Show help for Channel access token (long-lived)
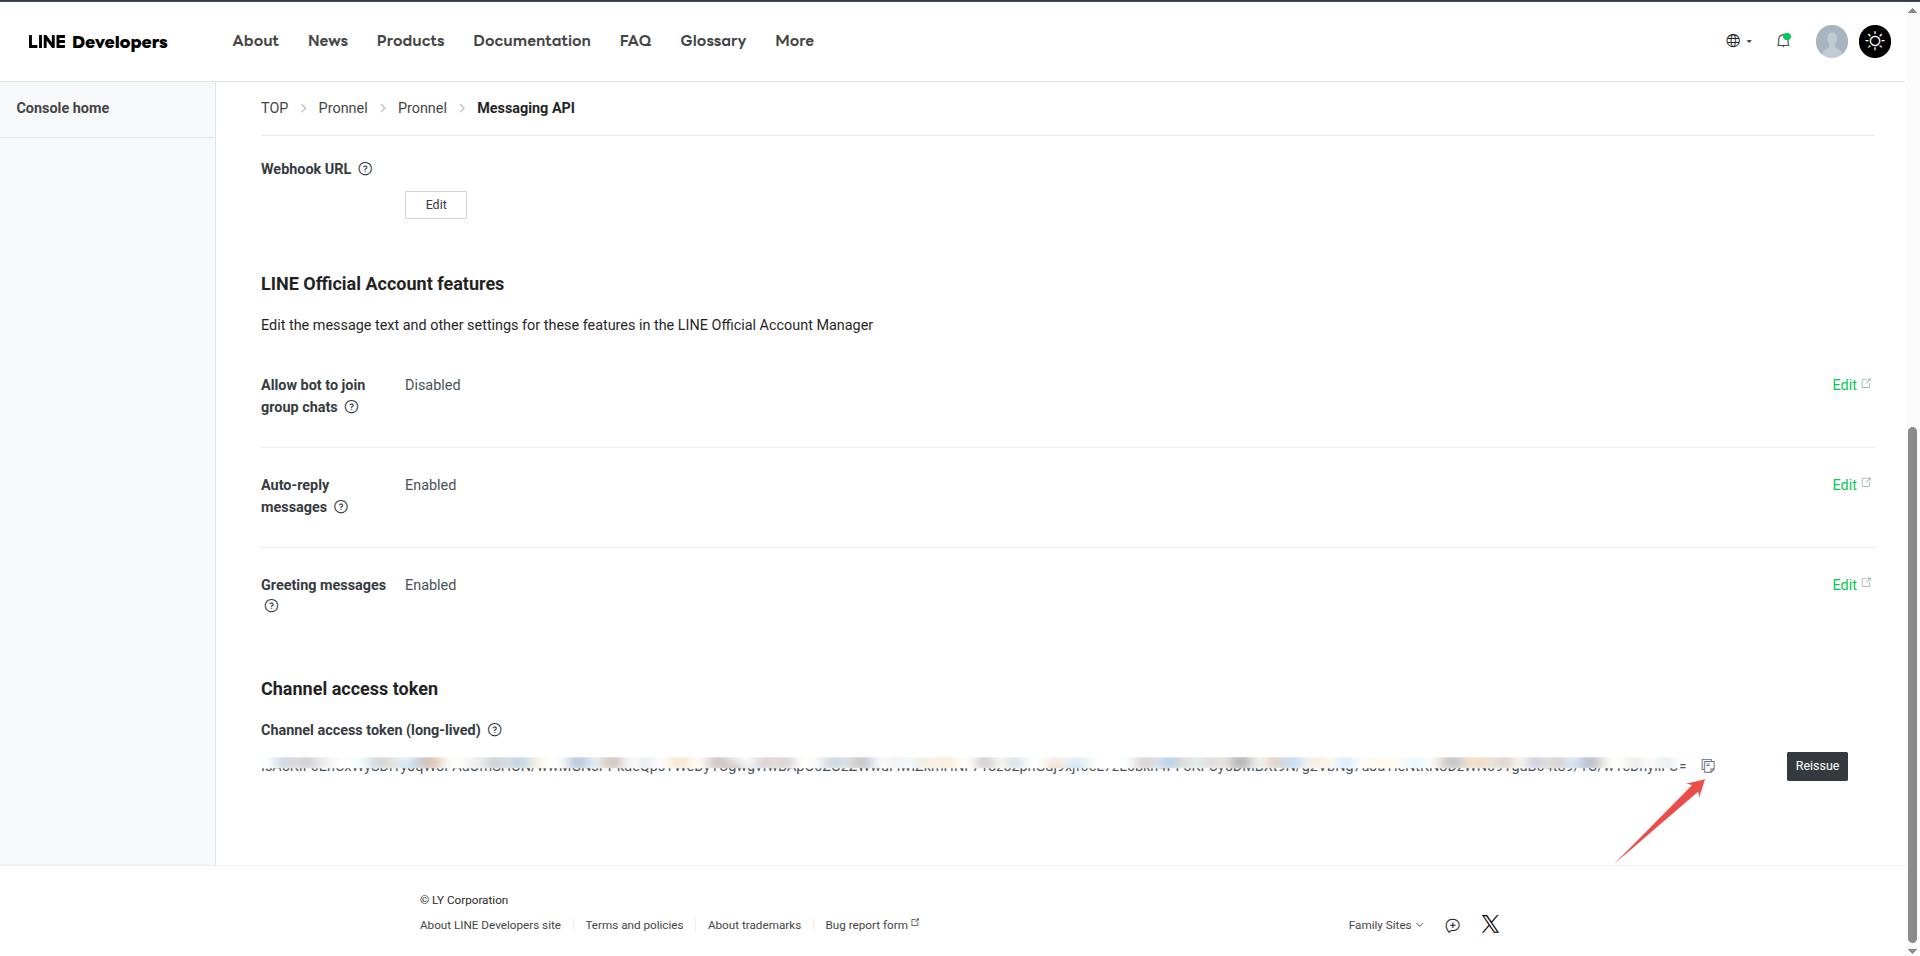Viewport: 1920px width, 956px height. click(x=494, y=730)
